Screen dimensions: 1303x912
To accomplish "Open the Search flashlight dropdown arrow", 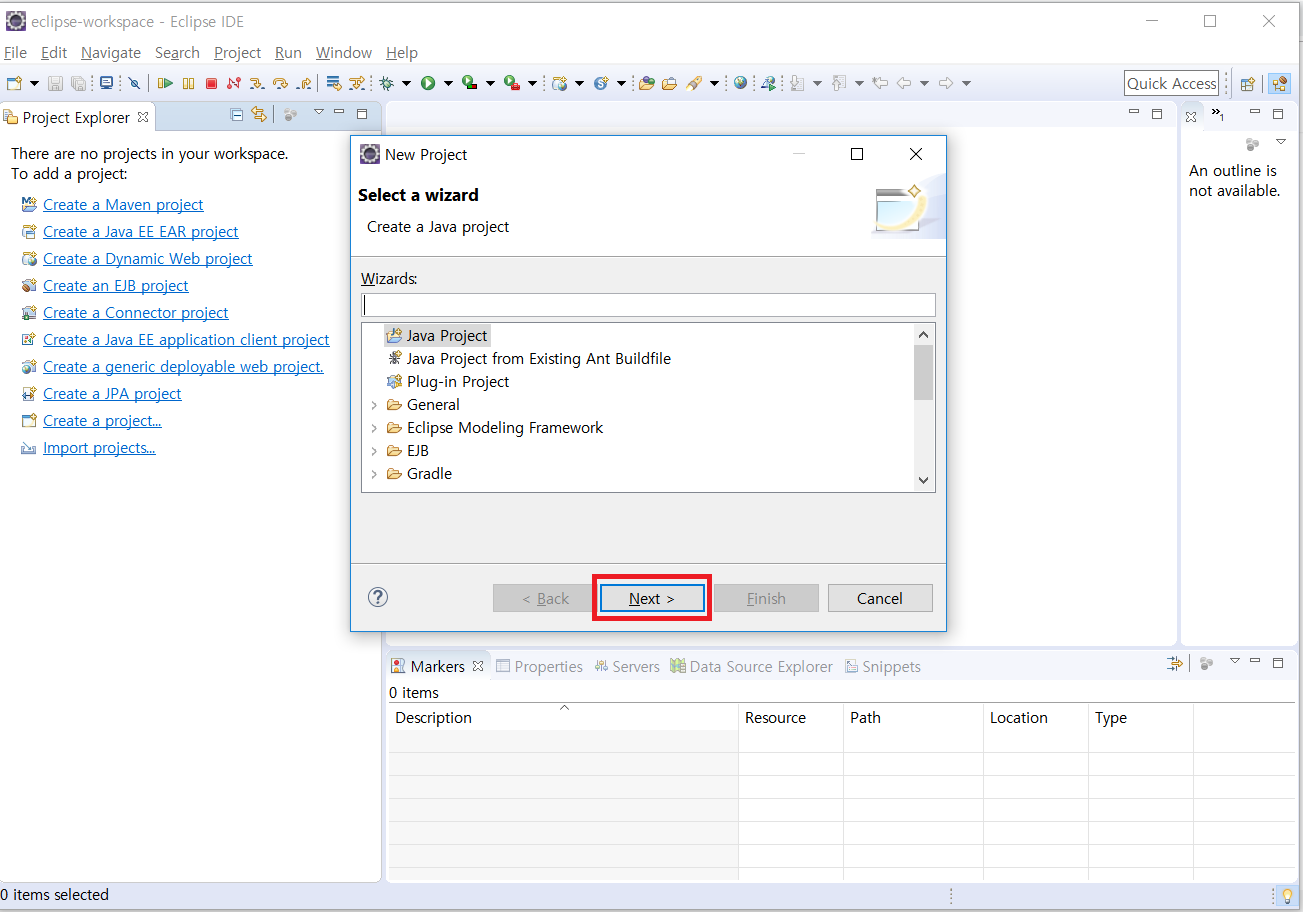I will coord(714,83).
